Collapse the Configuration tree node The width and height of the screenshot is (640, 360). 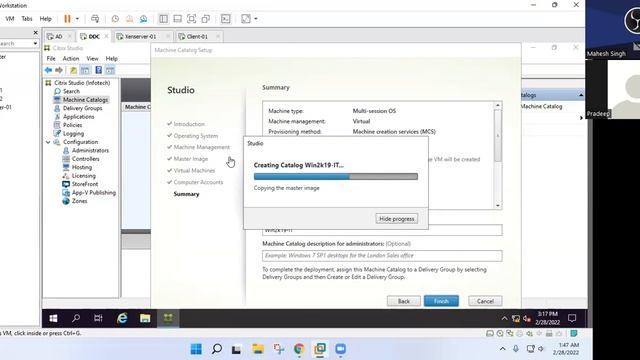pos(48,142)
